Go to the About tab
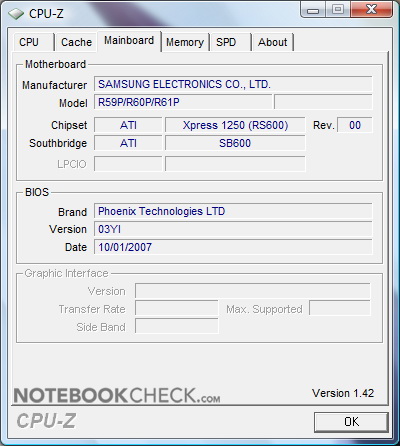 (272, 42)
